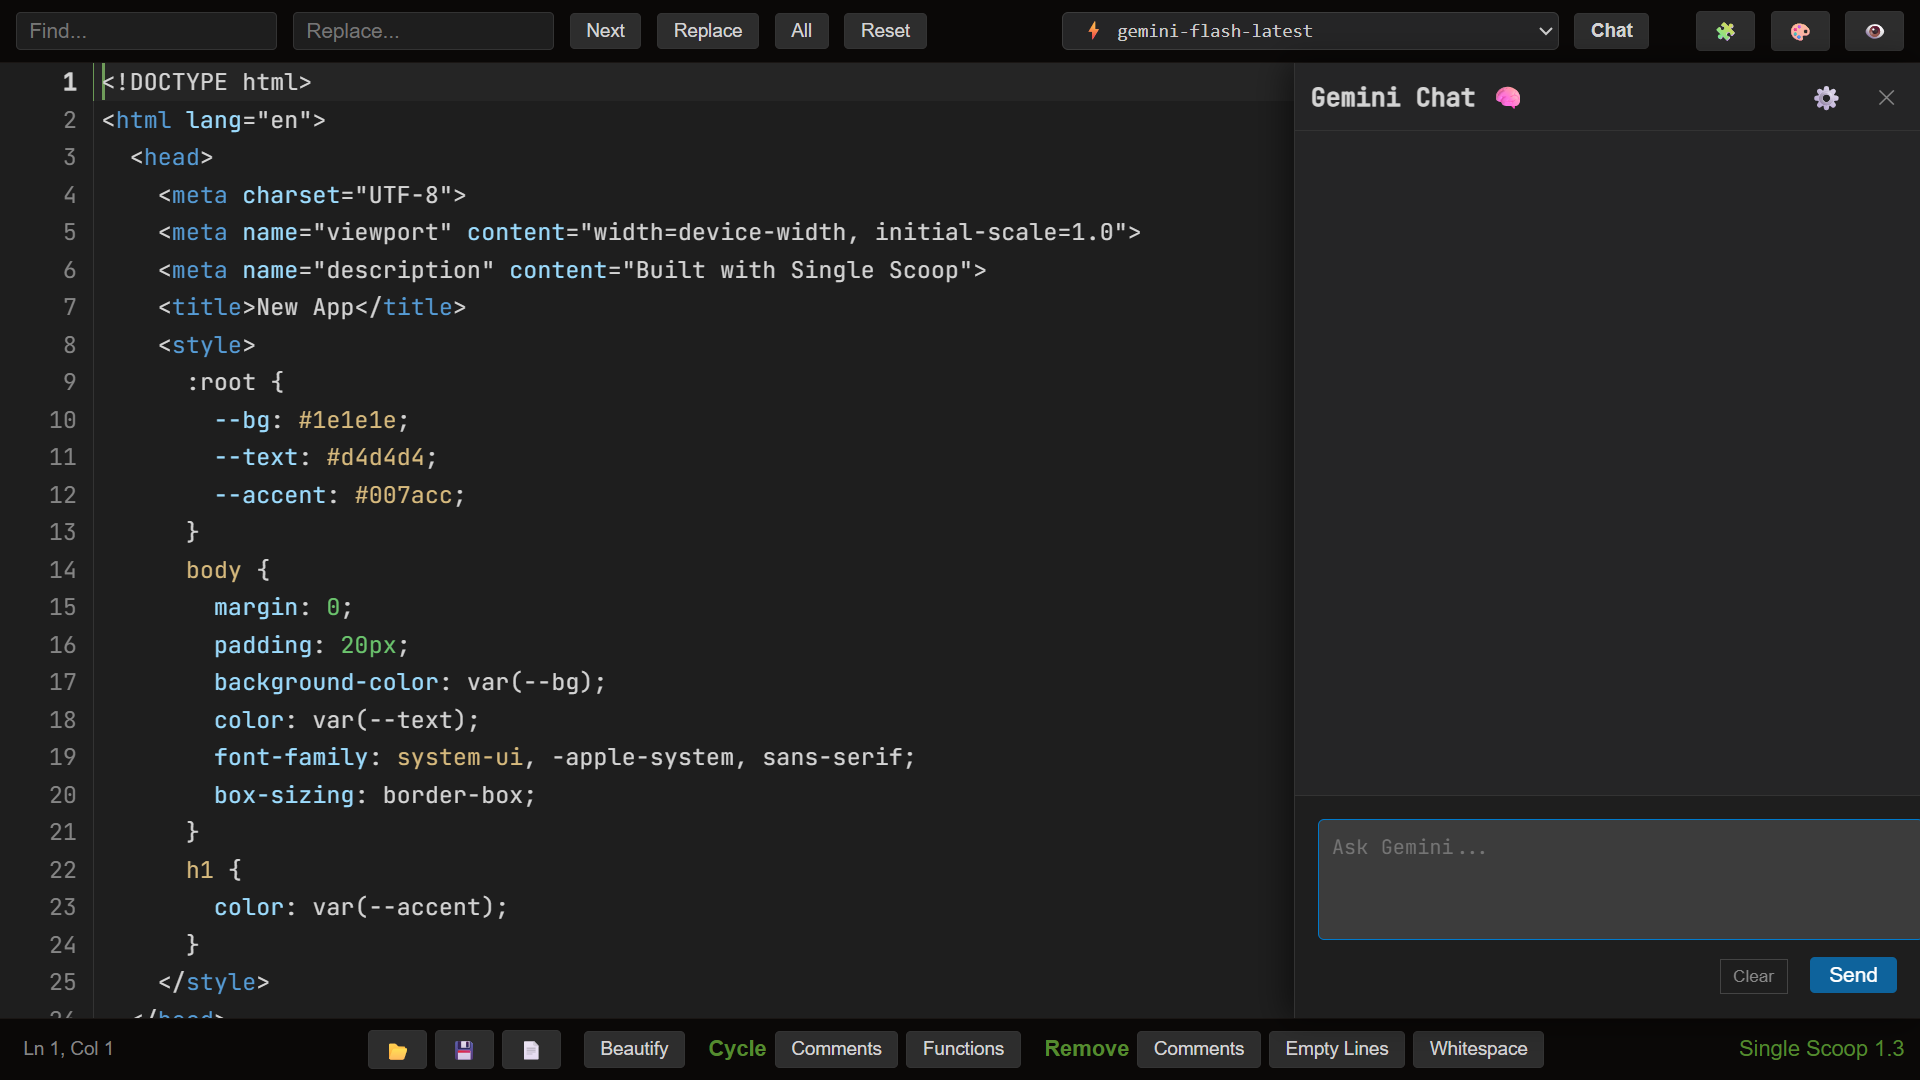Click the floppy disk save icon
This screenshot has height=1080, width=1920.
point(464,1050)
